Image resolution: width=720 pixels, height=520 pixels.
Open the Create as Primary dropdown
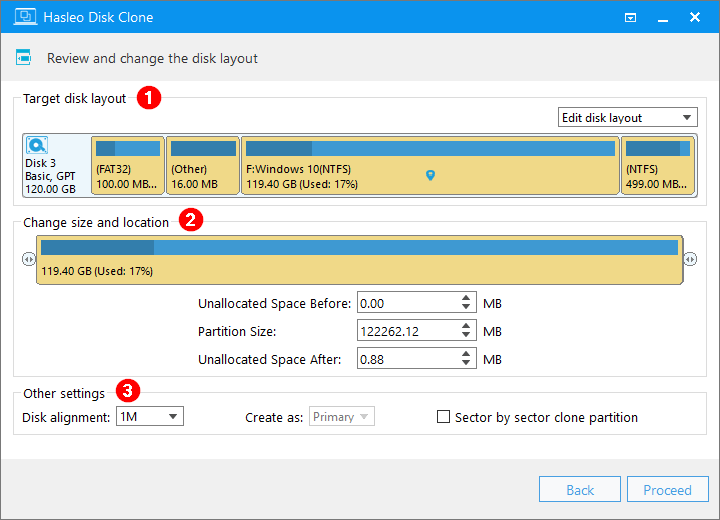click(342, 416)
